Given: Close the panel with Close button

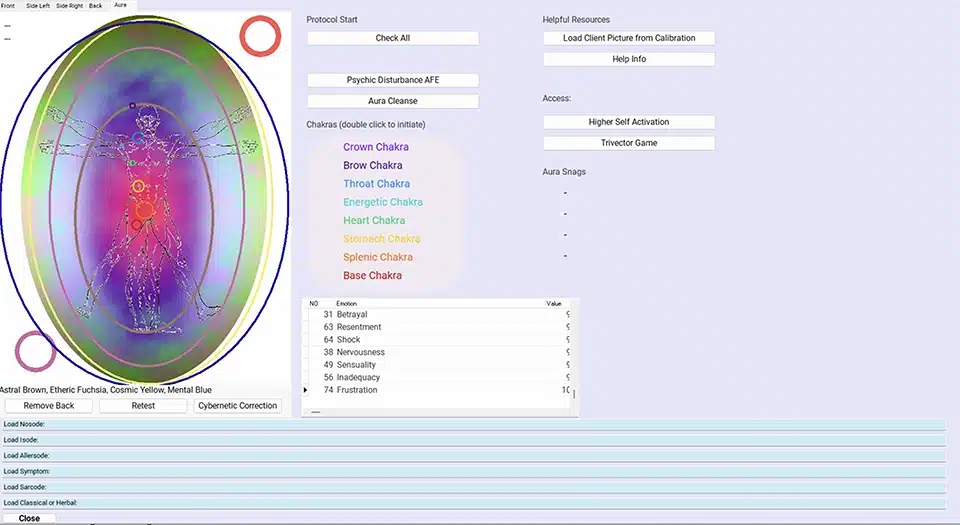Looking at the screenshot, I should coord(29,518).
